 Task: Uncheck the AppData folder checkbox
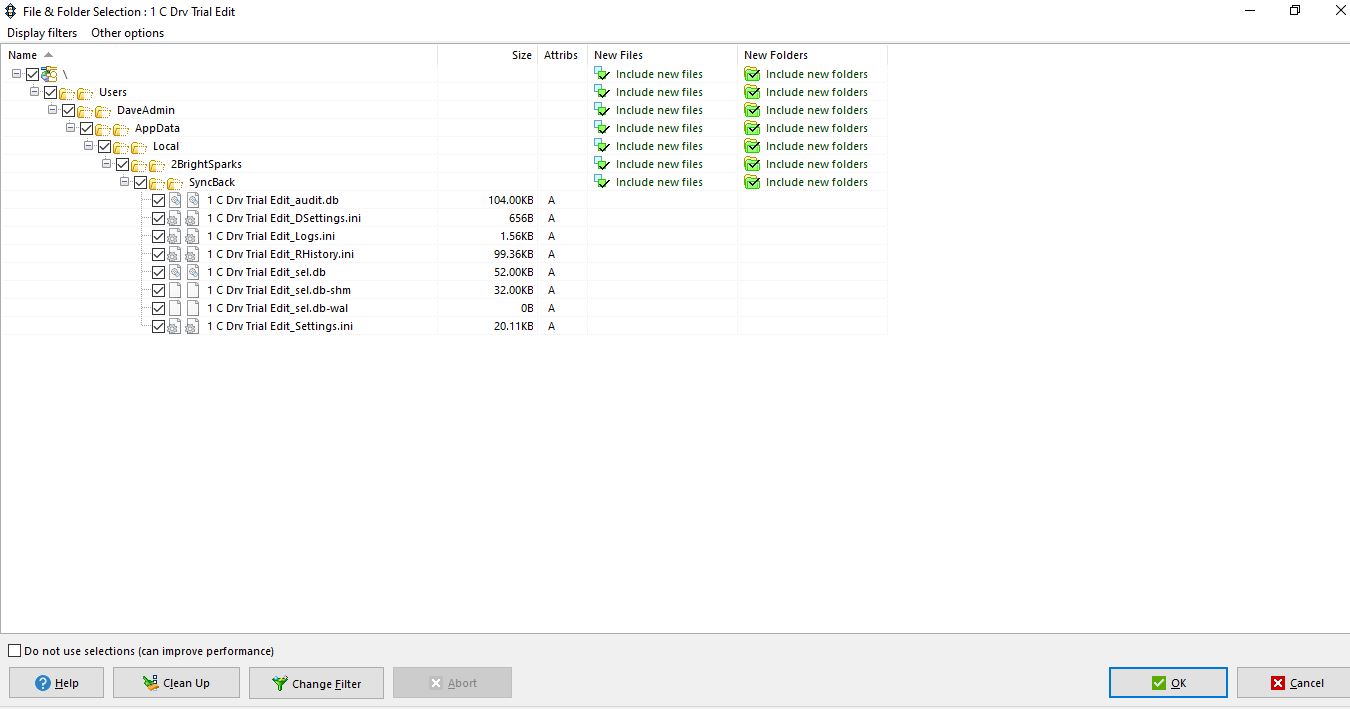click(x=87, y=128)
